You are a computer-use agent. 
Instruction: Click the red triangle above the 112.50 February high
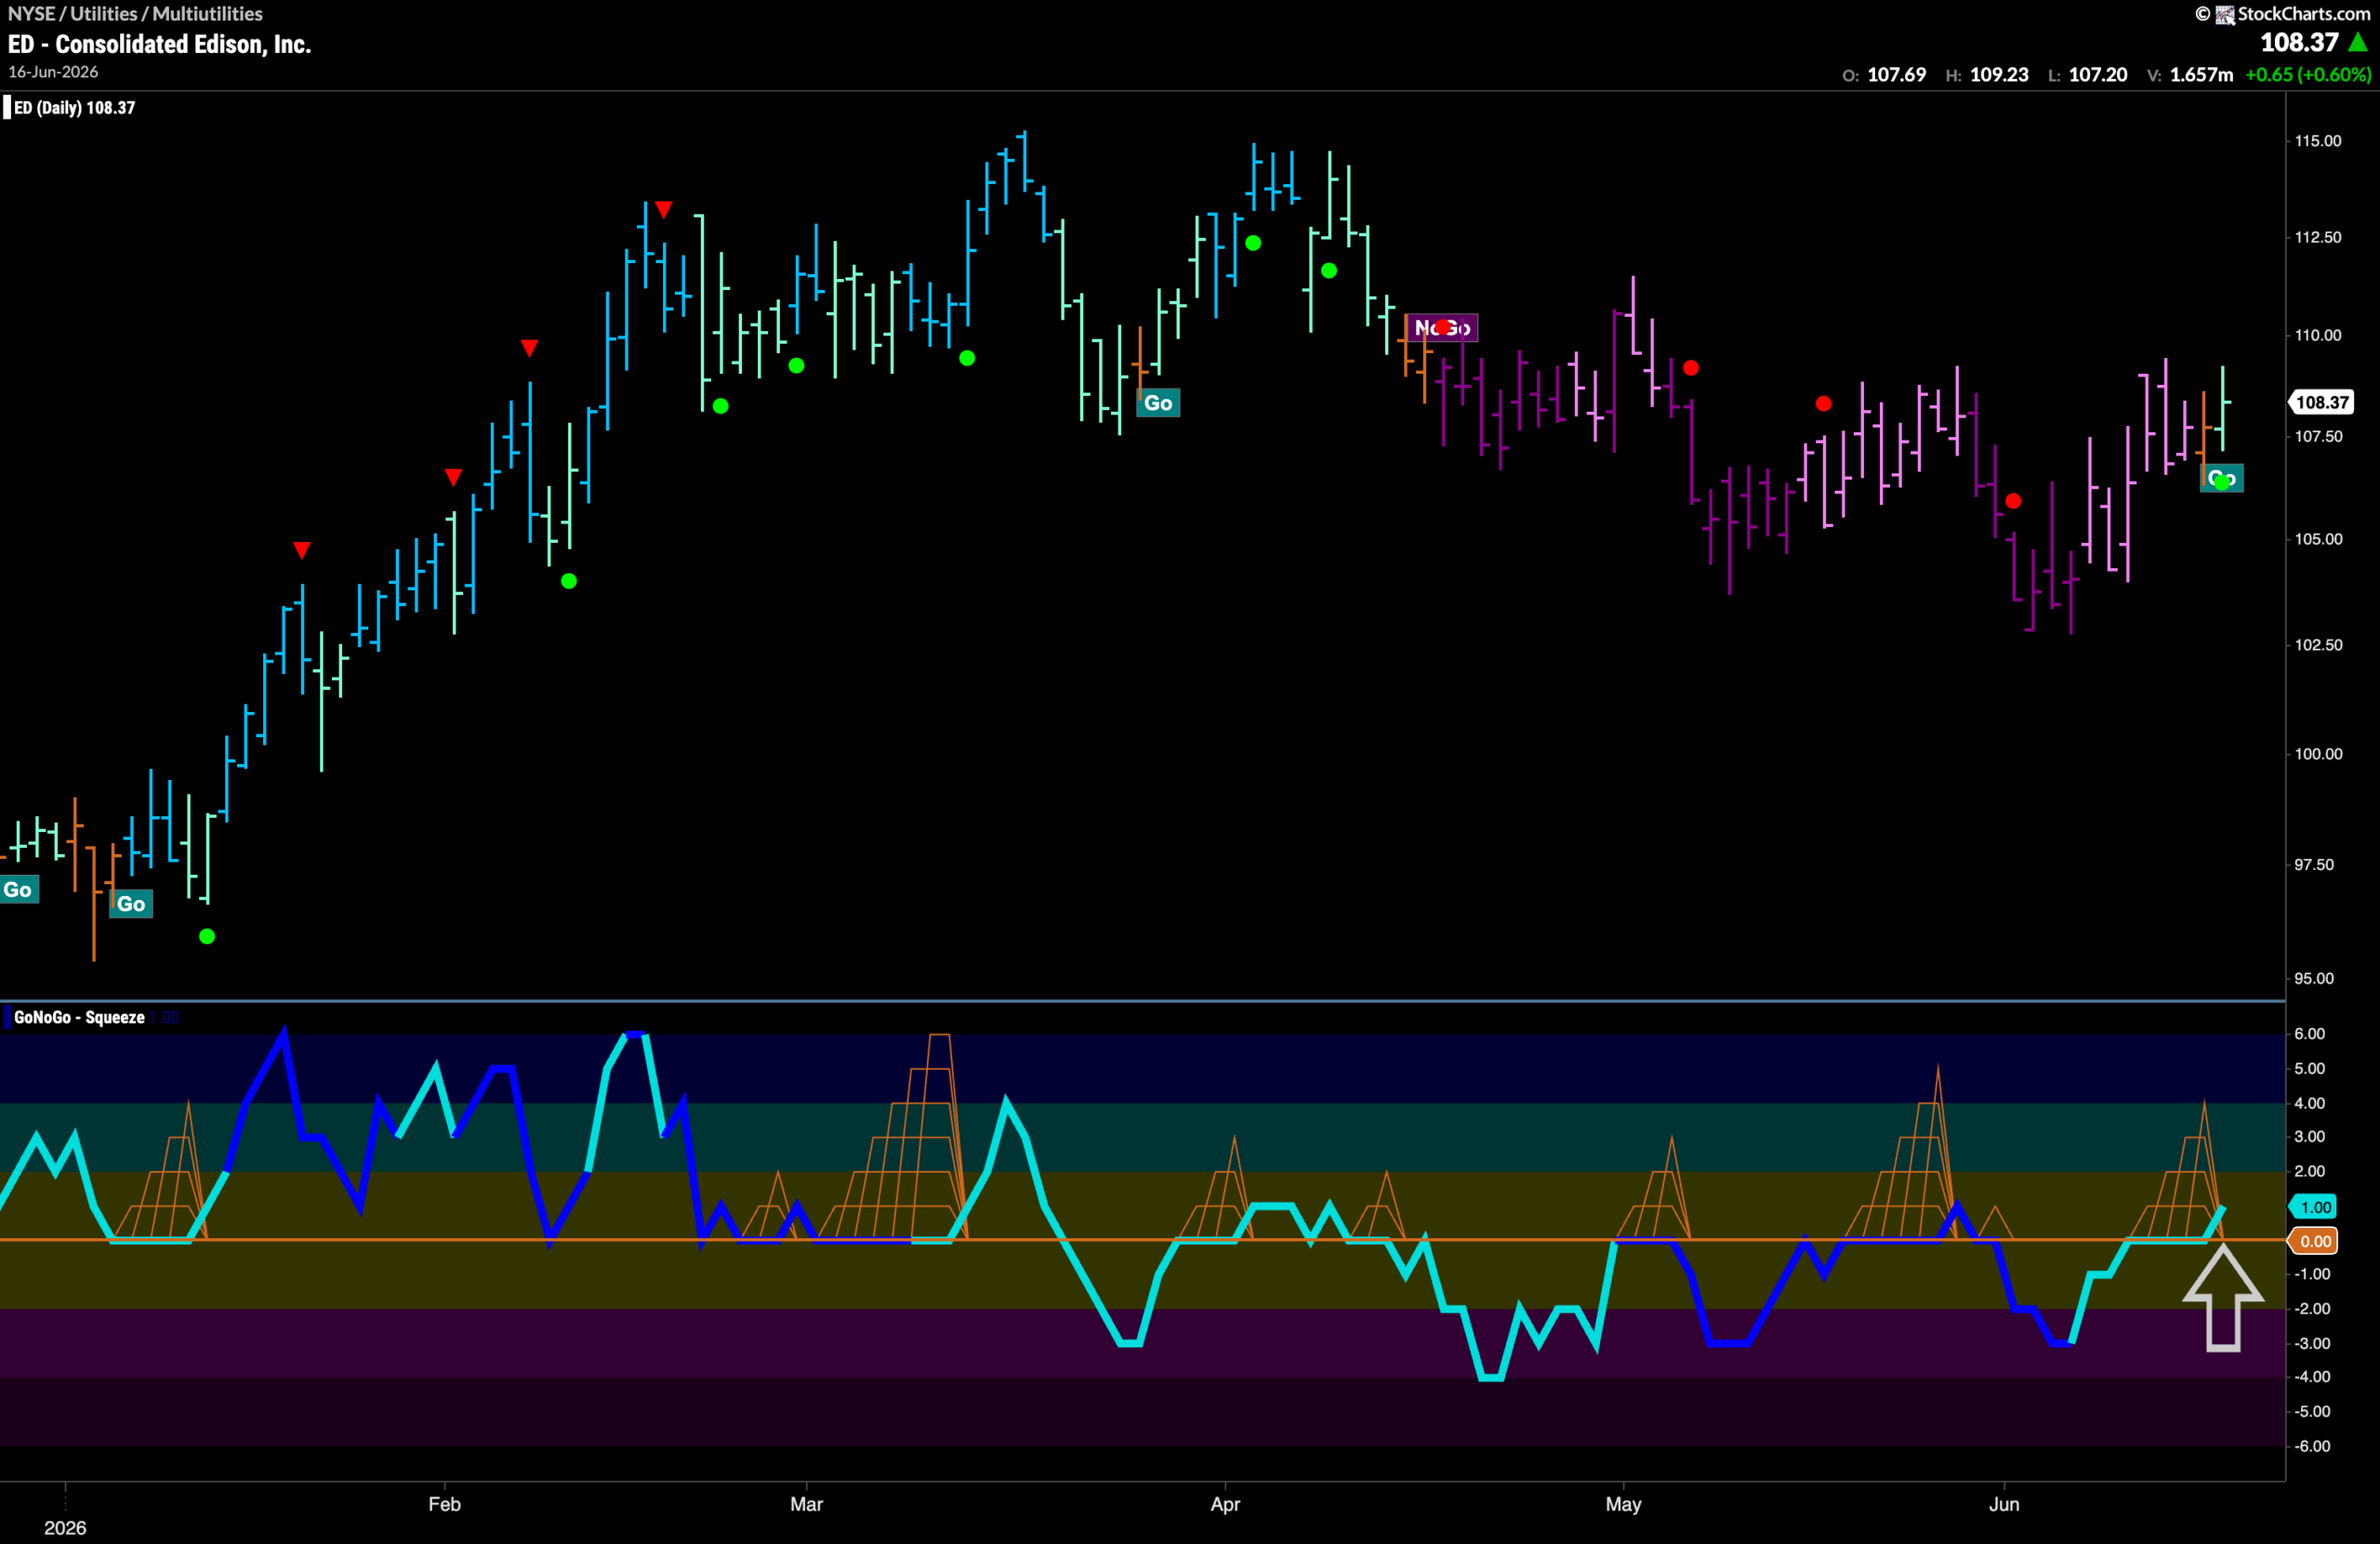point(664,210)
